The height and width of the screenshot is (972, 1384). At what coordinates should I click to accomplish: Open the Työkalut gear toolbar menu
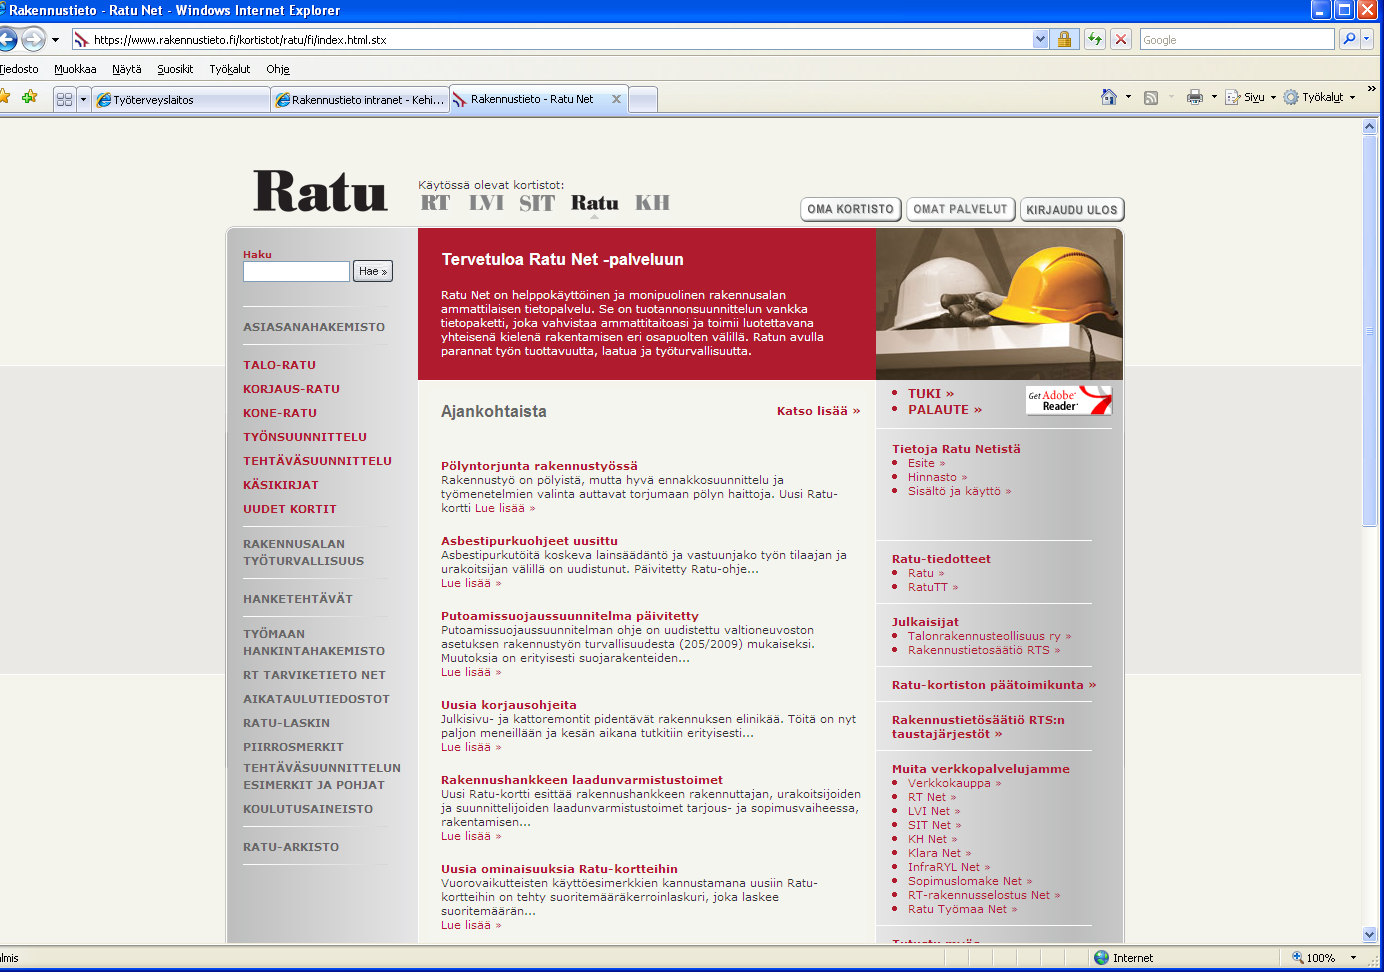click(x=1319, y=97)
